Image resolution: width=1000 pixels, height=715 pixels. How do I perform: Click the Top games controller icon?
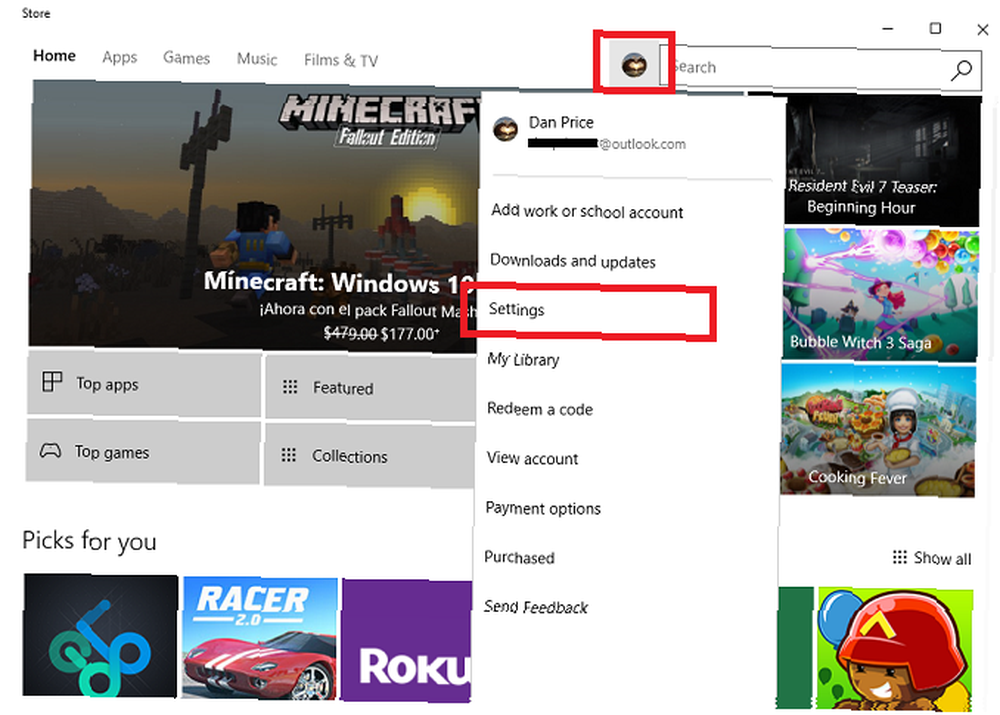[50, 451]
